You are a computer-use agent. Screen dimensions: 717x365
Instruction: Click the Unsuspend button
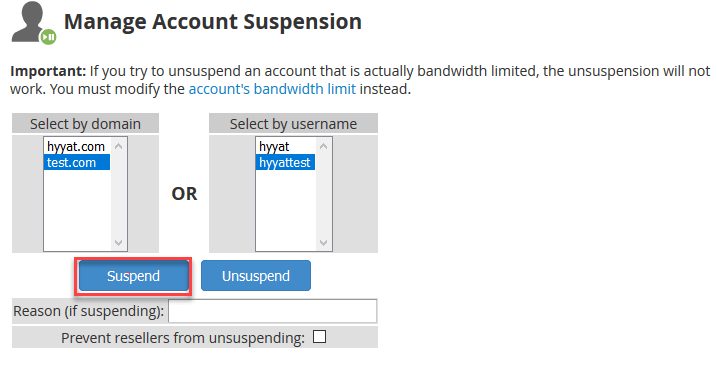point(256,276)
